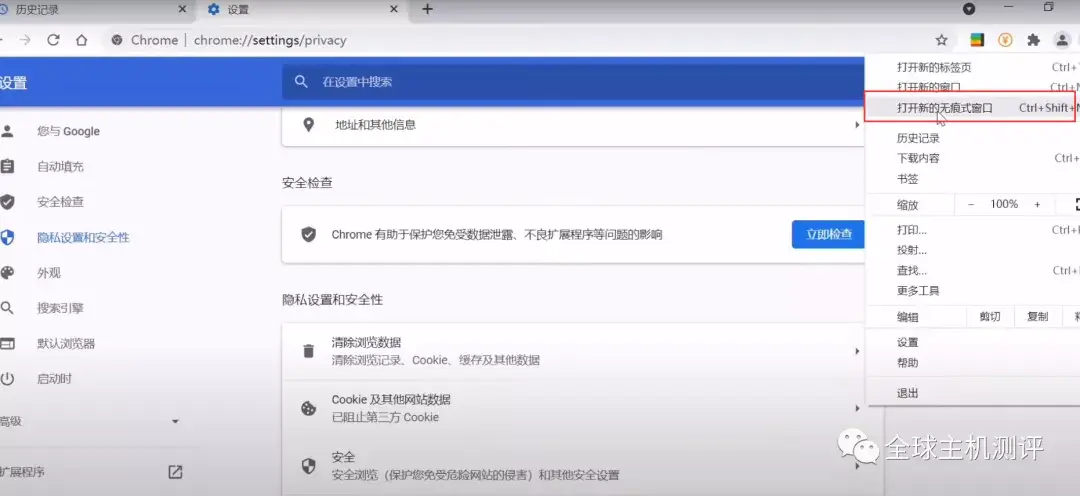Bookmark this page with star icon
This screenshot has height=496, width=1080.
(942, 40)
